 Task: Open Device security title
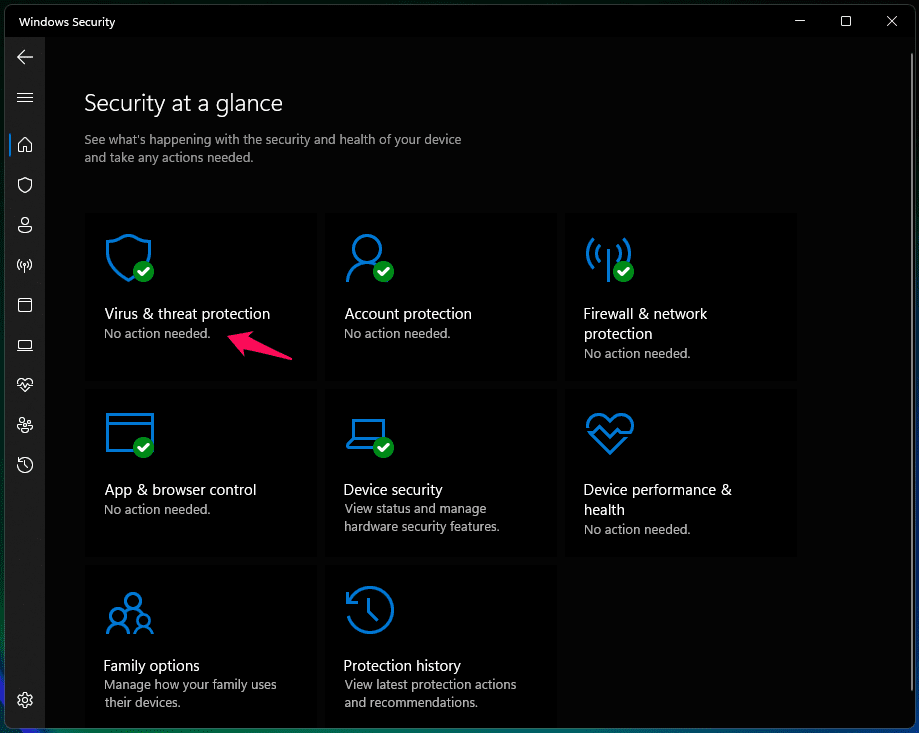click(x=393, y=490)
